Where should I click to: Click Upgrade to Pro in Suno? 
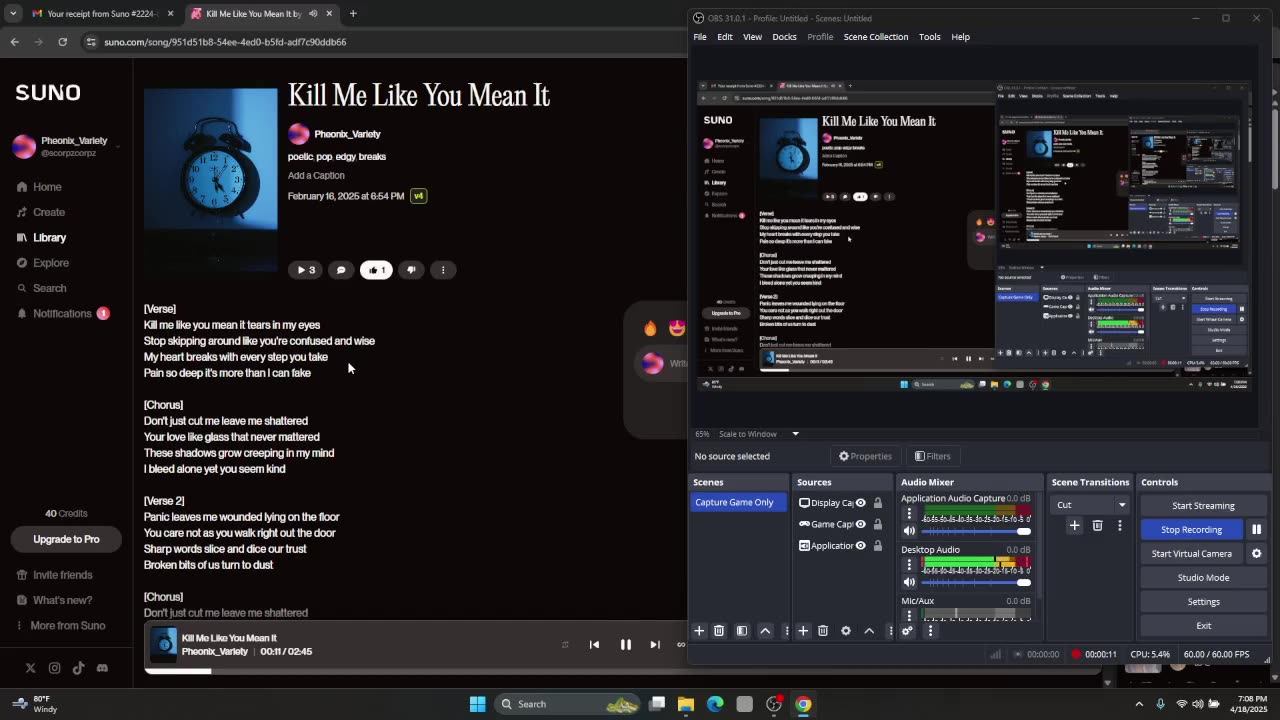click(x=66, y=540)
